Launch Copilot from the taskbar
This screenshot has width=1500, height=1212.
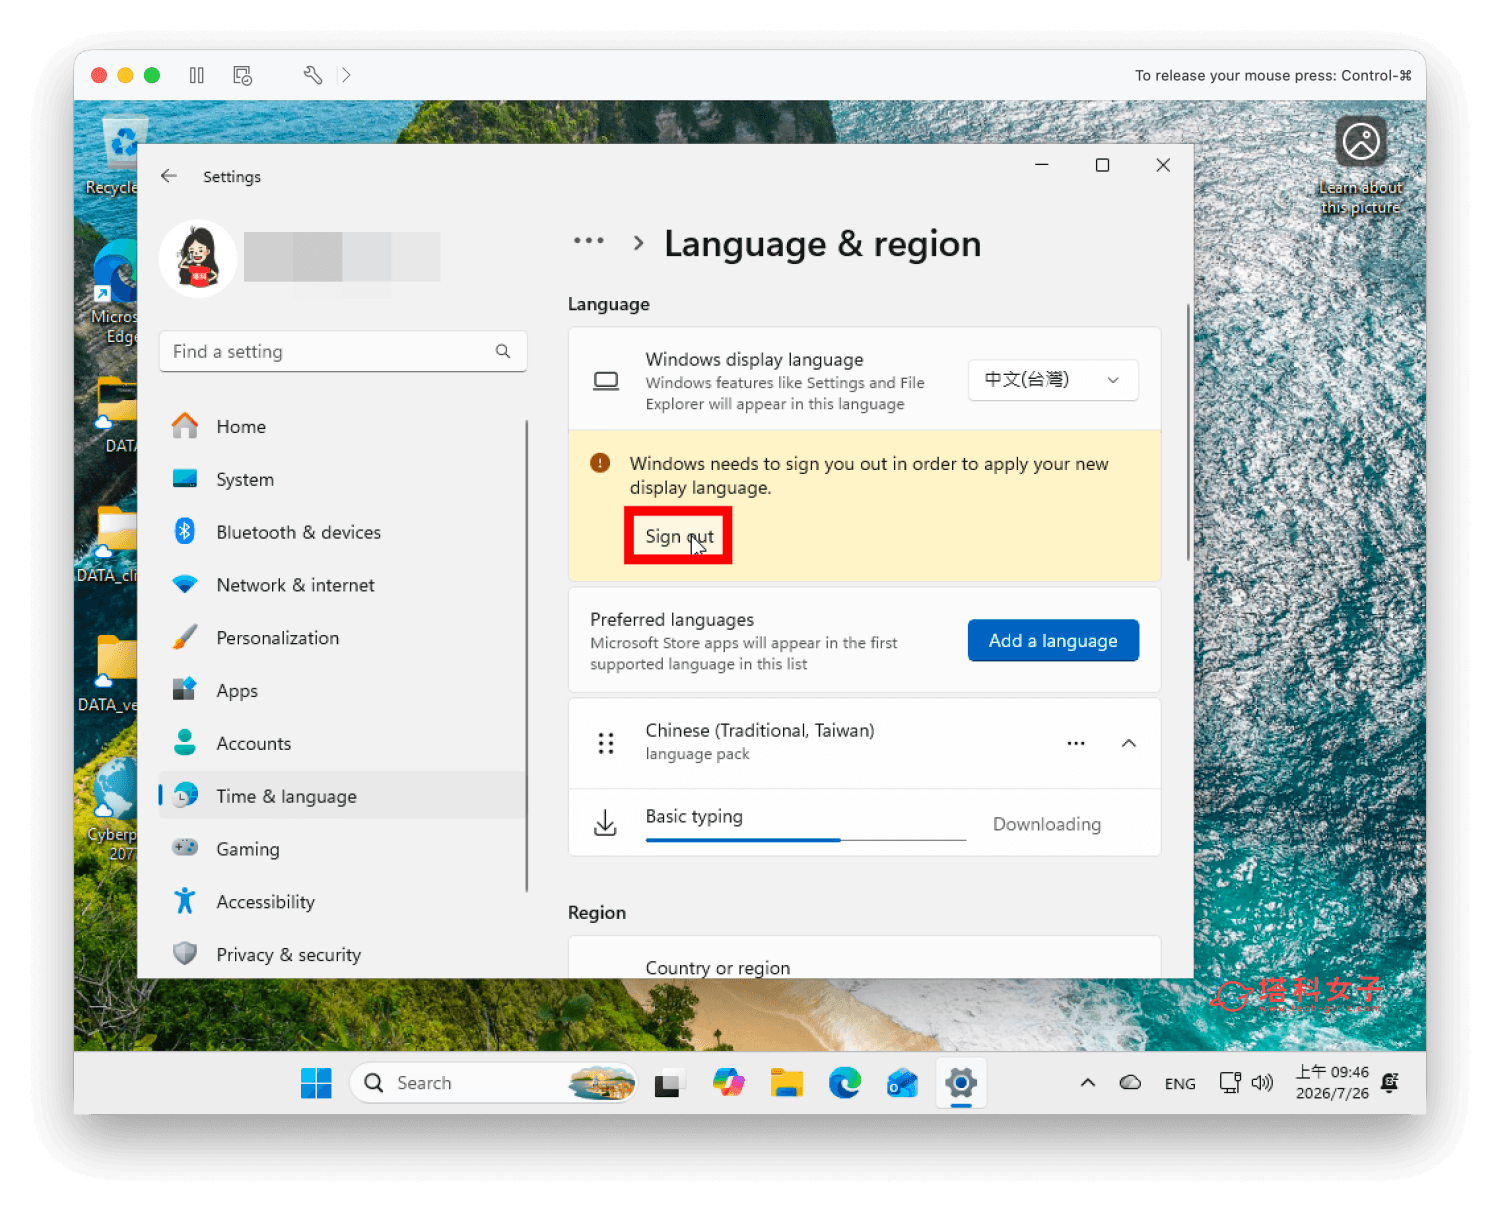pyautogui.click(x=728, y=1083)
